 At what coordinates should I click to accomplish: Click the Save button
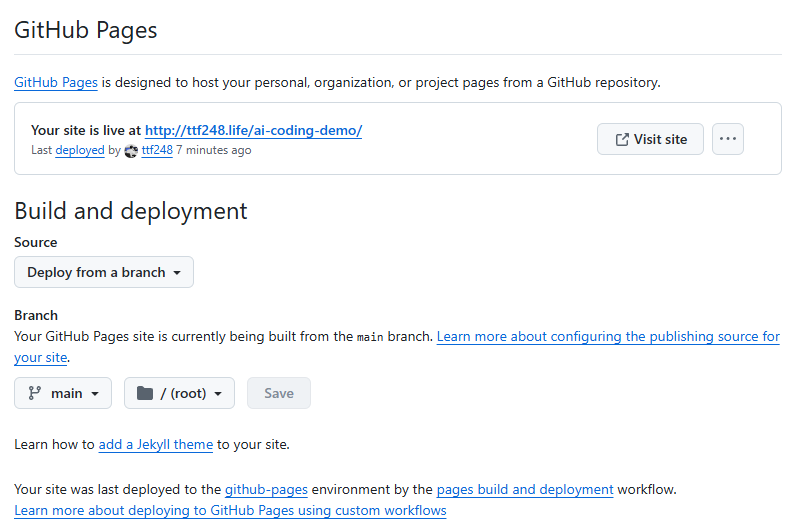(279, 393)
